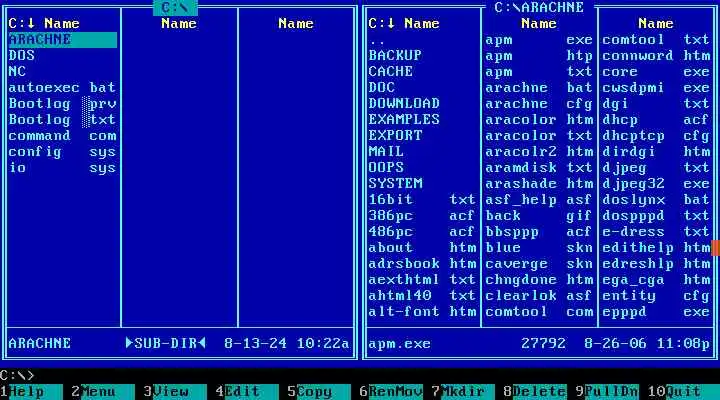Click the 3 View function key

175,392
